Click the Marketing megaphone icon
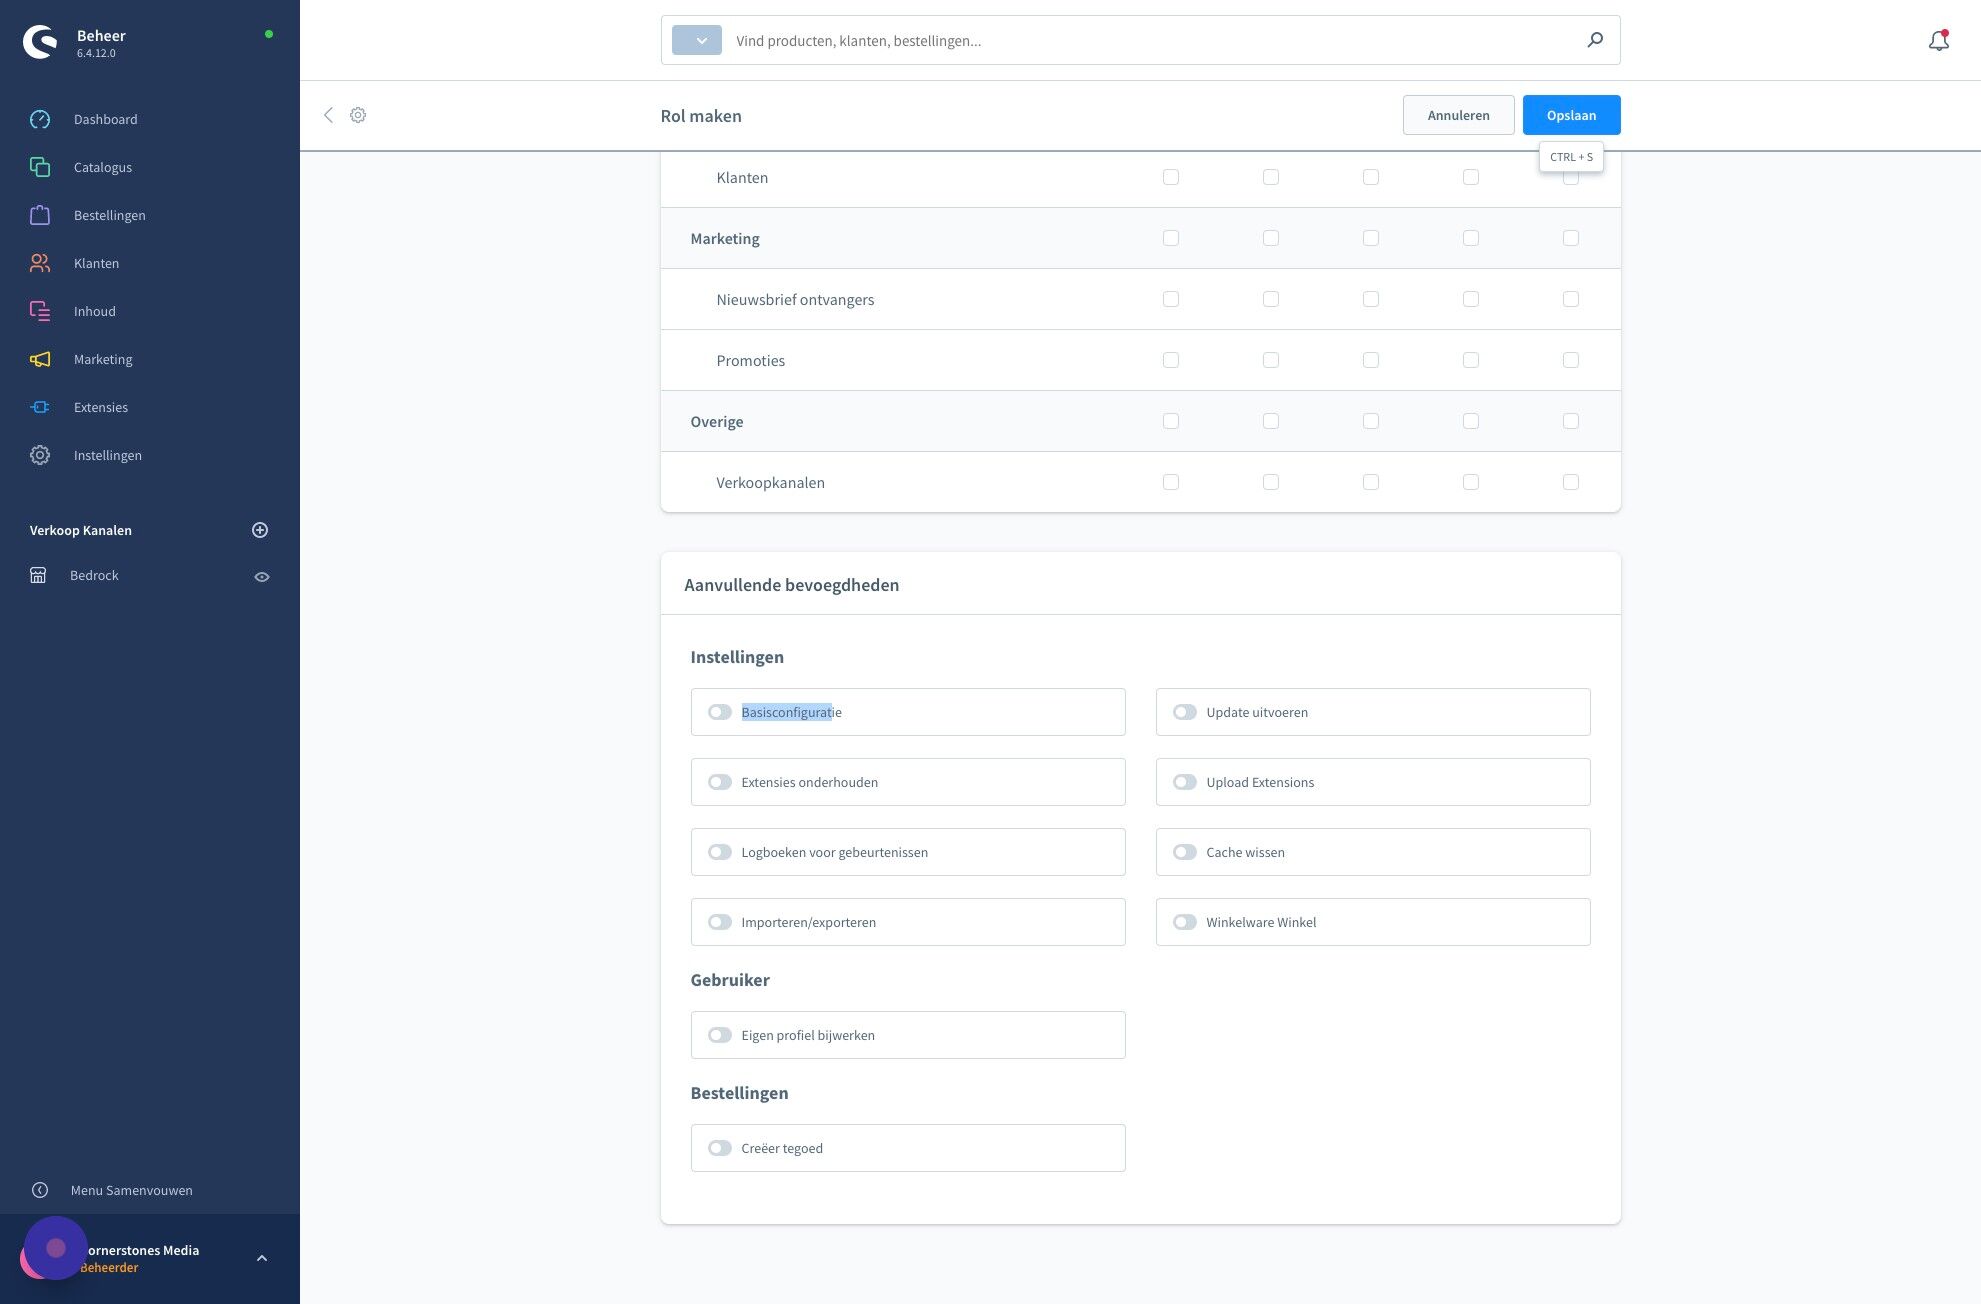This screenshot has height=1304, width=1981. [x=40, y=359]
